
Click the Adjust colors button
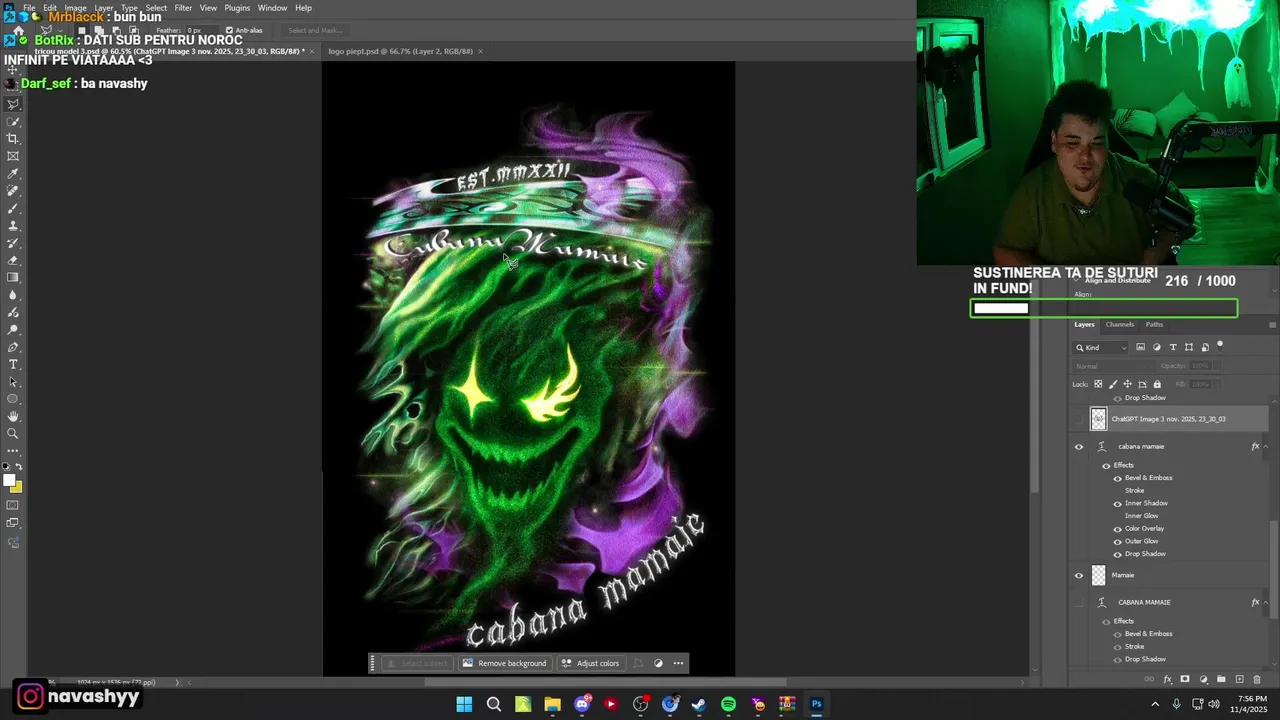pos(590,663)
